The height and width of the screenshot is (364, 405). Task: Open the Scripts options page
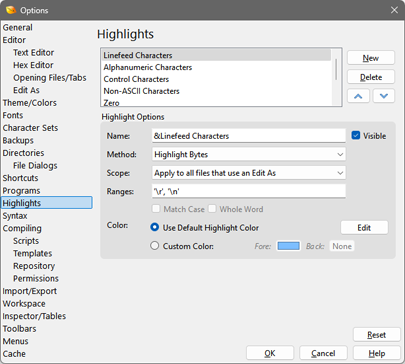[26, 241]
